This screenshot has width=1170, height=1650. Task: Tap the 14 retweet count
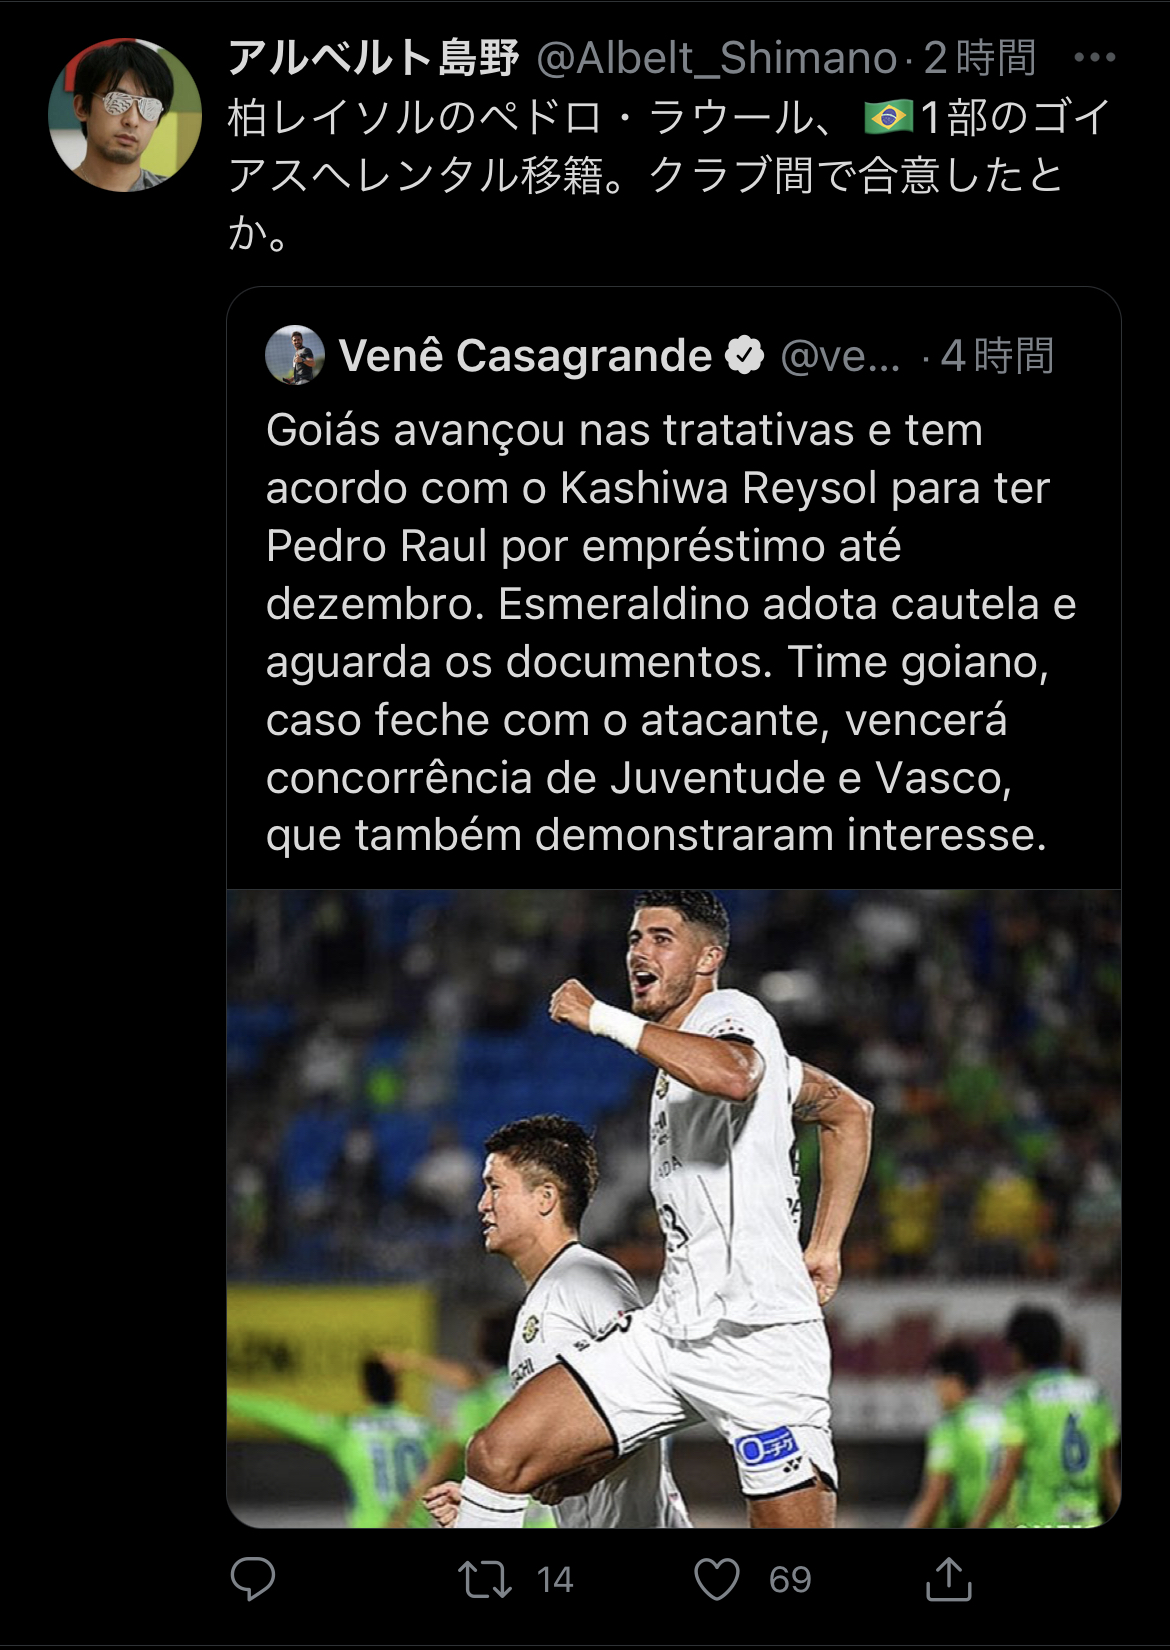pyautogui.click(x=554, y=1580)
